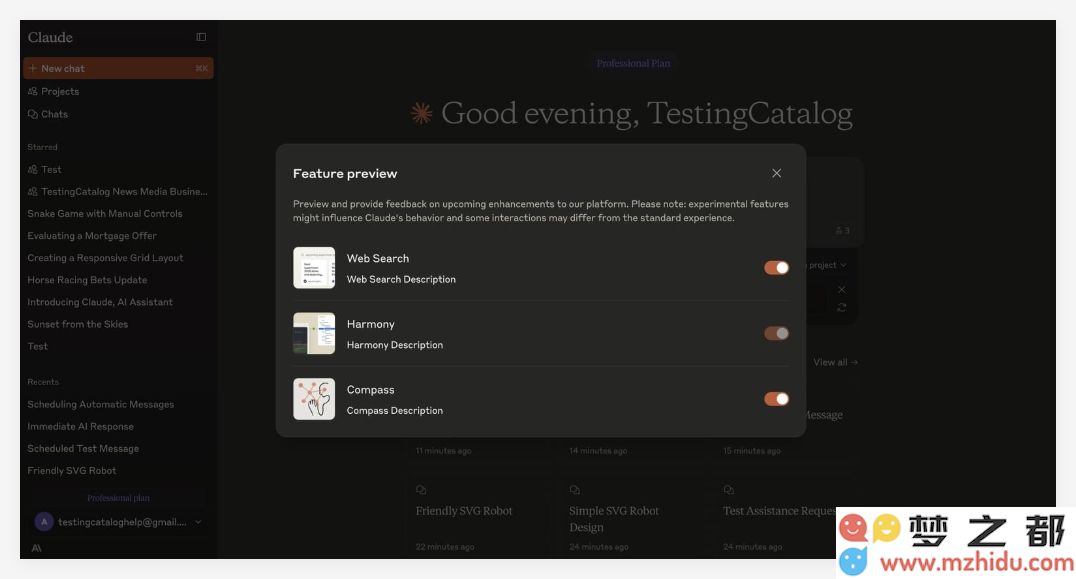
Task: Click the Projects icon in the sidebar
Action: [x=32, y=91]
